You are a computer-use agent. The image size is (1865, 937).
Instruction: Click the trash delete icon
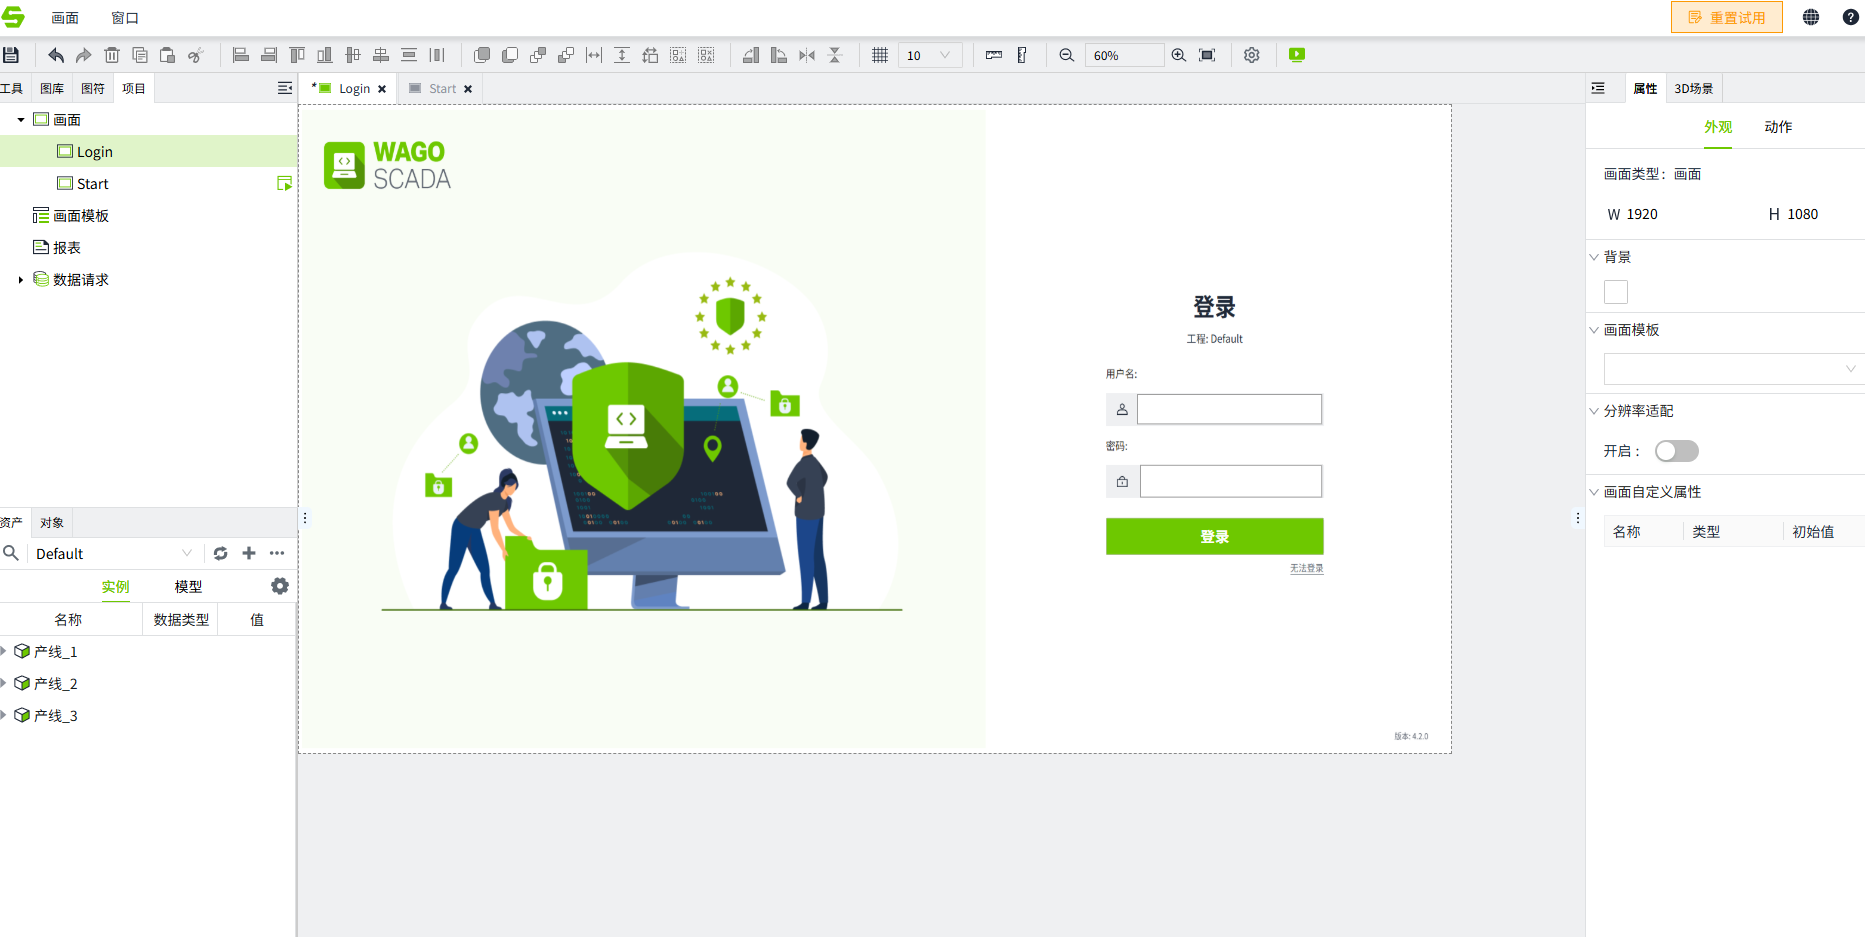[x=112, y=55]
